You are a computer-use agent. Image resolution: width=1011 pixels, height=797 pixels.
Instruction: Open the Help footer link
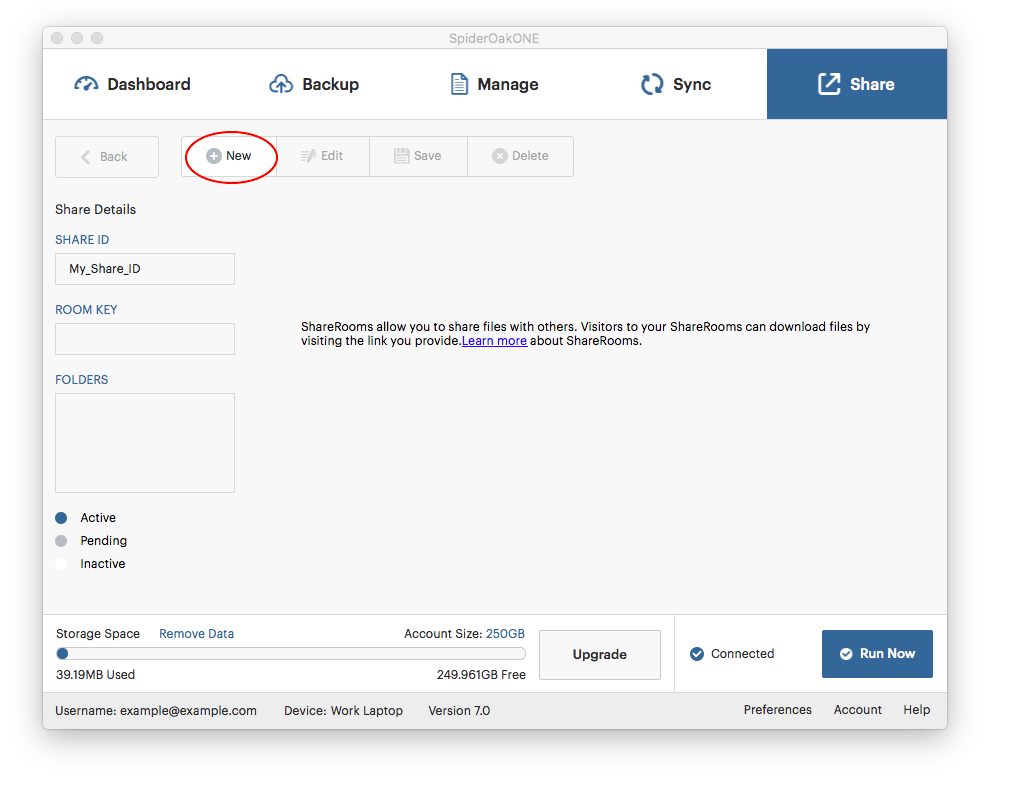(x=916, y=710)
